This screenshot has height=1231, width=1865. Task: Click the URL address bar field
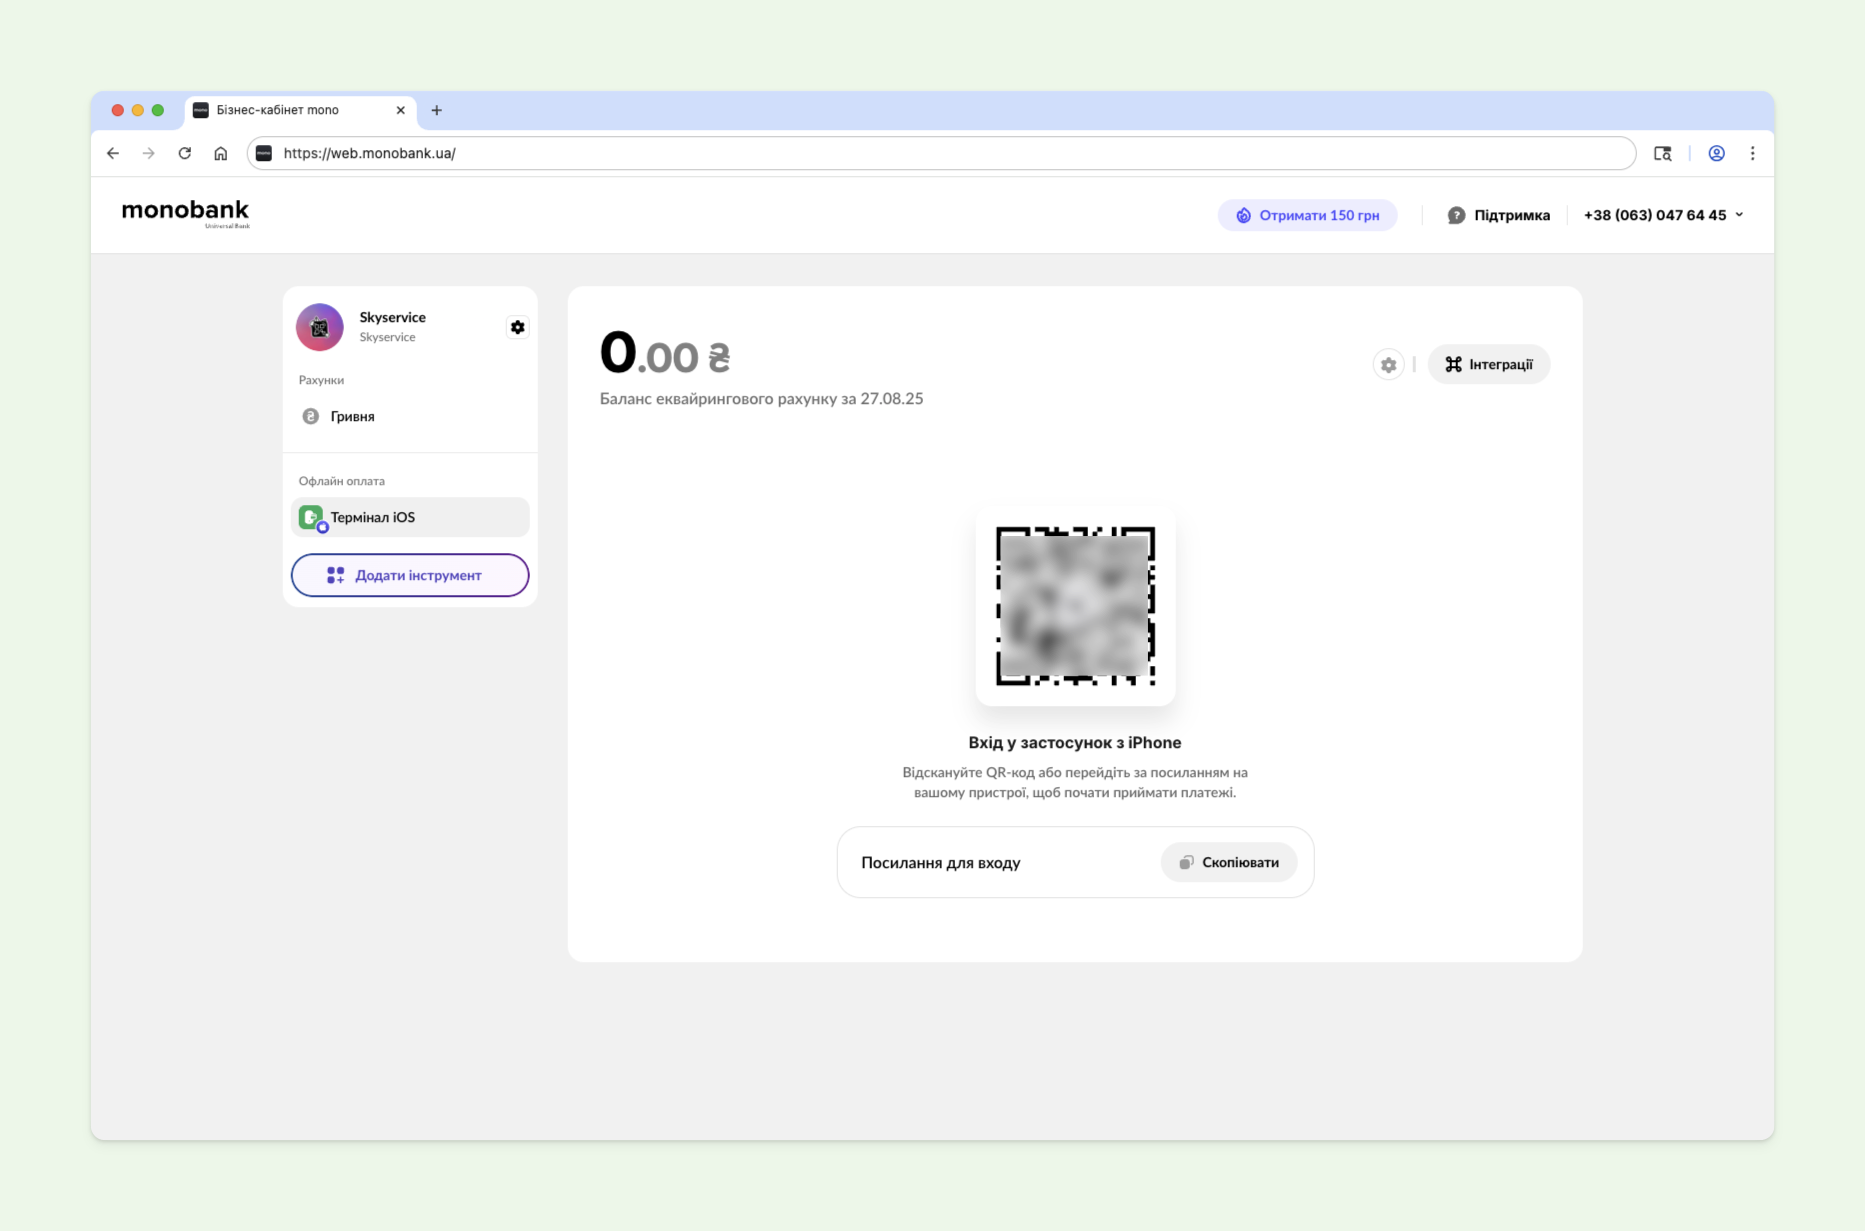click(940, 153)
